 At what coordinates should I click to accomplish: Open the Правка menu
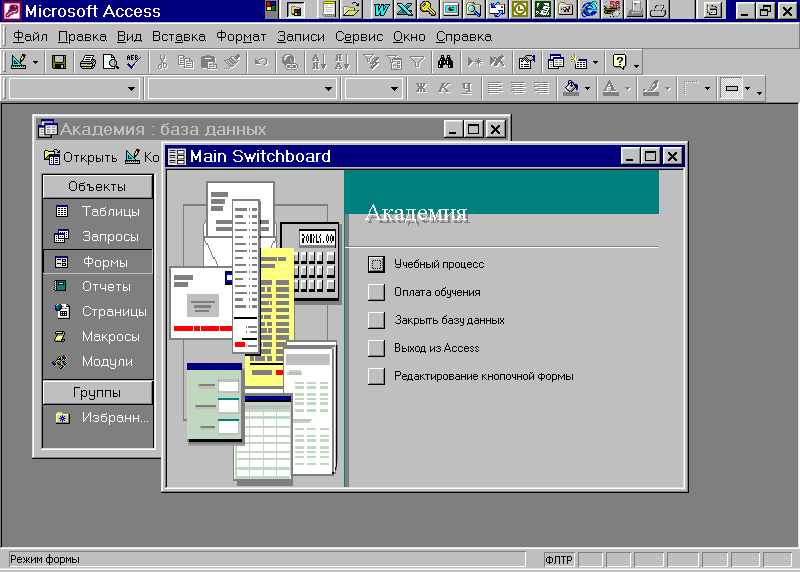click(x=82, y=37)
